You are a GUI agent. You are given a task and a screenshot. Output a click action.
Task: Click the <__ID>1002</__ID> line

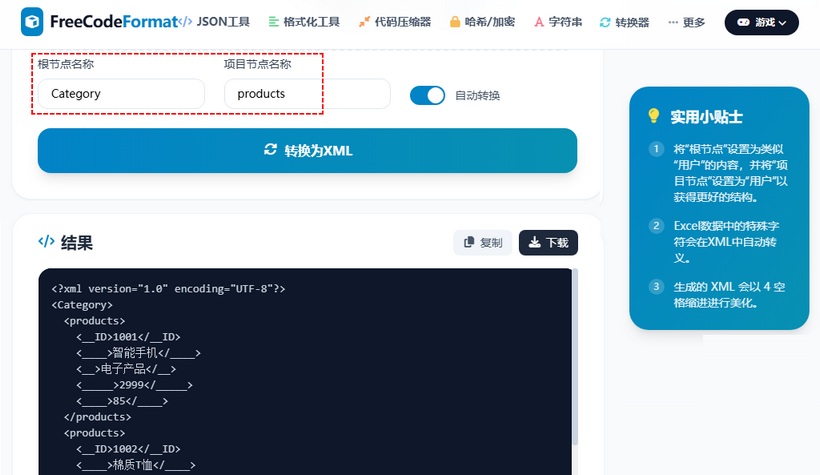(x=128, y=449)
